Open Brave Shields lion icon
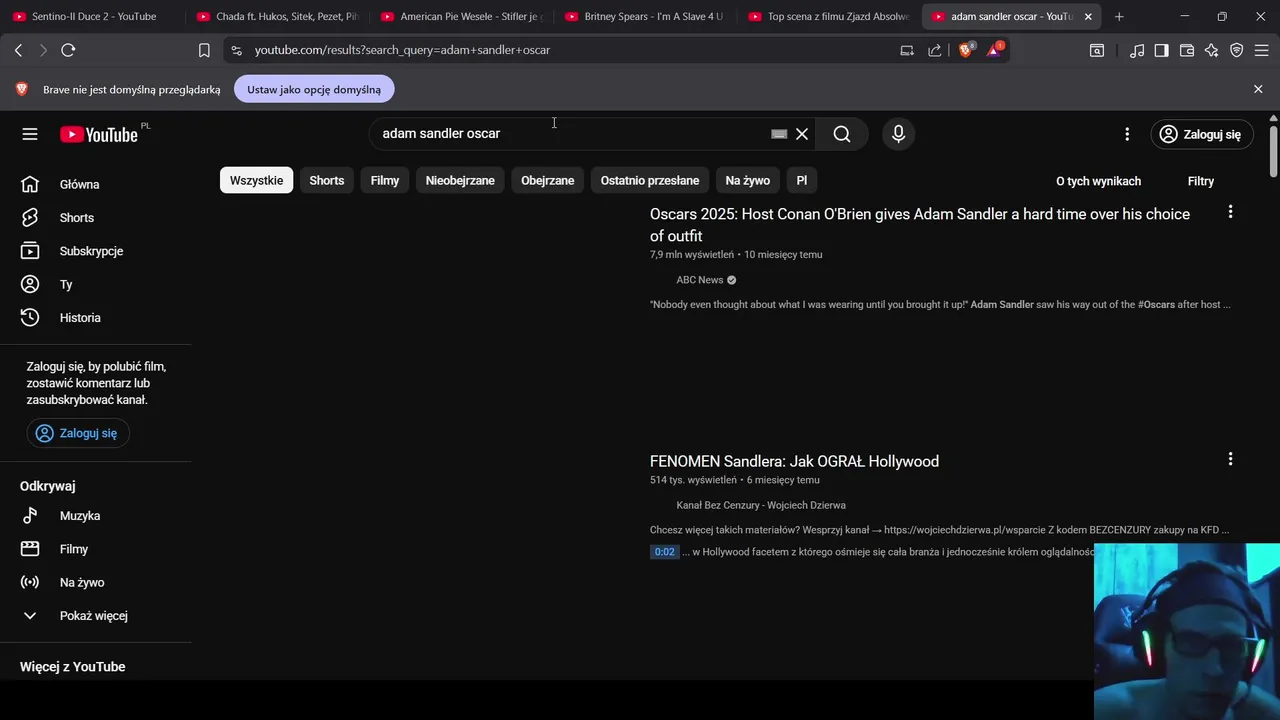The height and width of the screenshot is (720, 1280). point(966,50)
